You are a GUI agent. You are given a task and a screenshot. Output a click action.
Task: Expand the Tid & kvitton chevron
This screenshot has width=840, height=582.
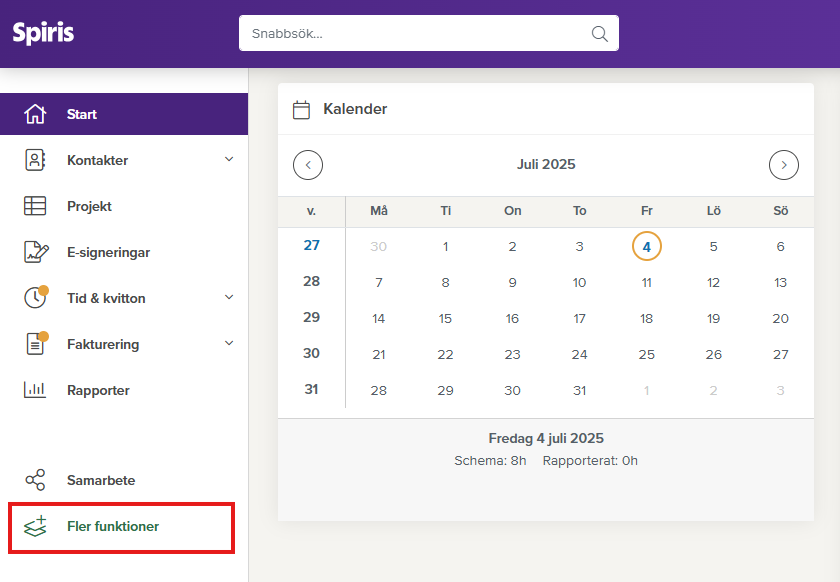pyautogui.click(x=229, y=298)
